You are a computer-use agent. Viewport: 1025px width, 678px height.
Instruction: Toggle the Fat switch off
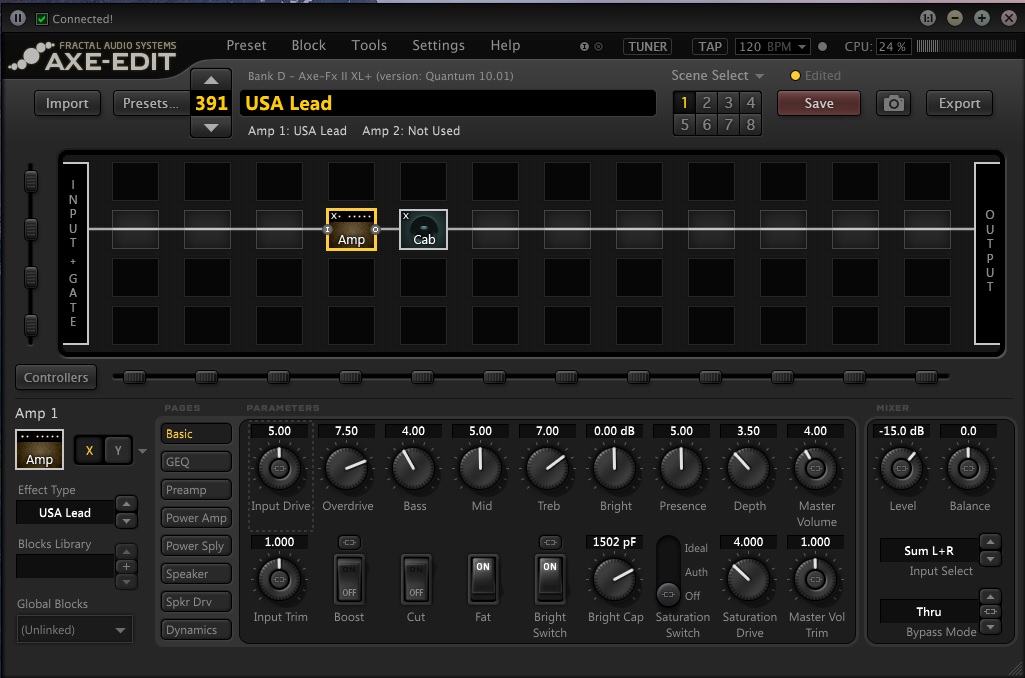482,579
